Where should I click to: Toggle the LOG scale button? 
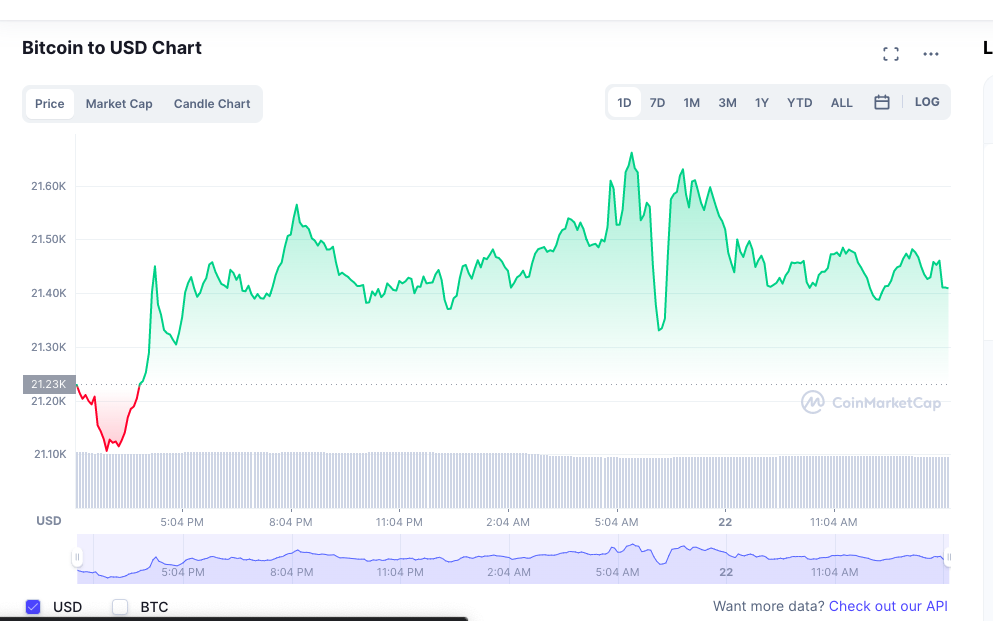click(927, 102)
